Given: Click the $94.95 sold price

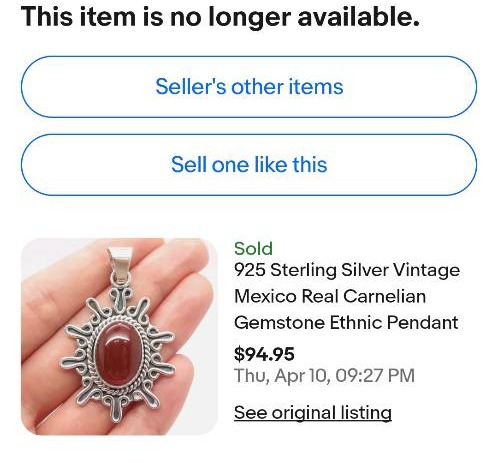Looking at the screenshot, I should pos(264,354).
